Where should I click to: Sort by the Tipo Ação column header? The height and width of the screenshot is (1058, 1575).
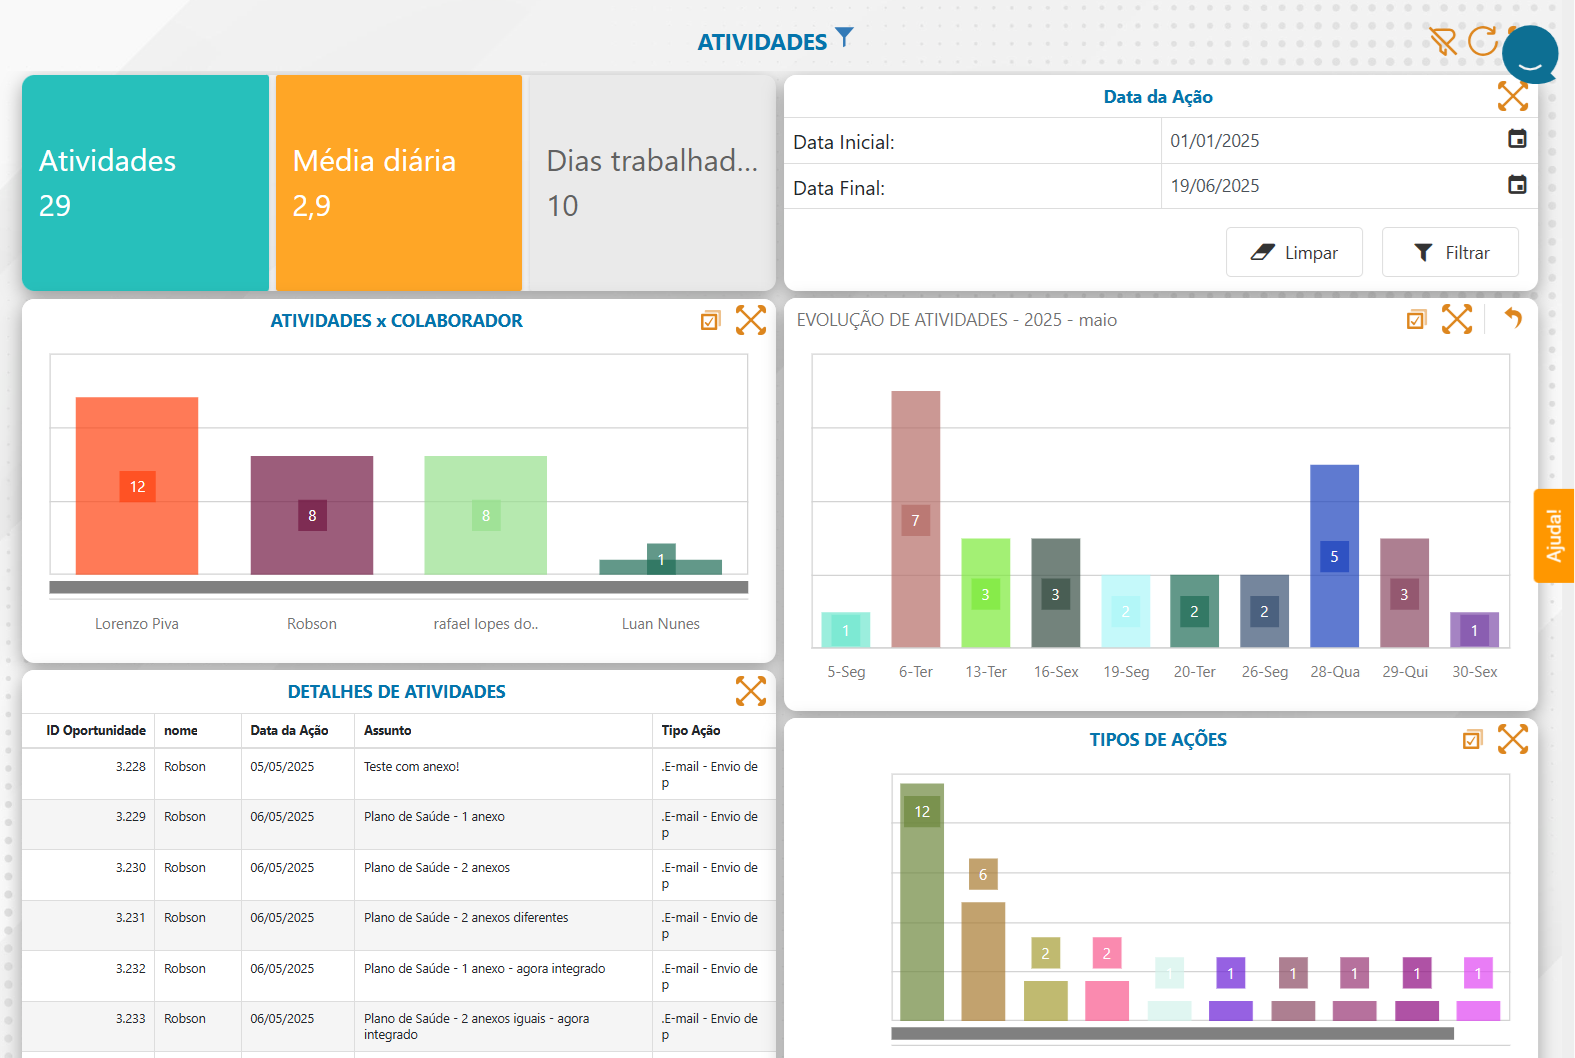click(690, 731)
